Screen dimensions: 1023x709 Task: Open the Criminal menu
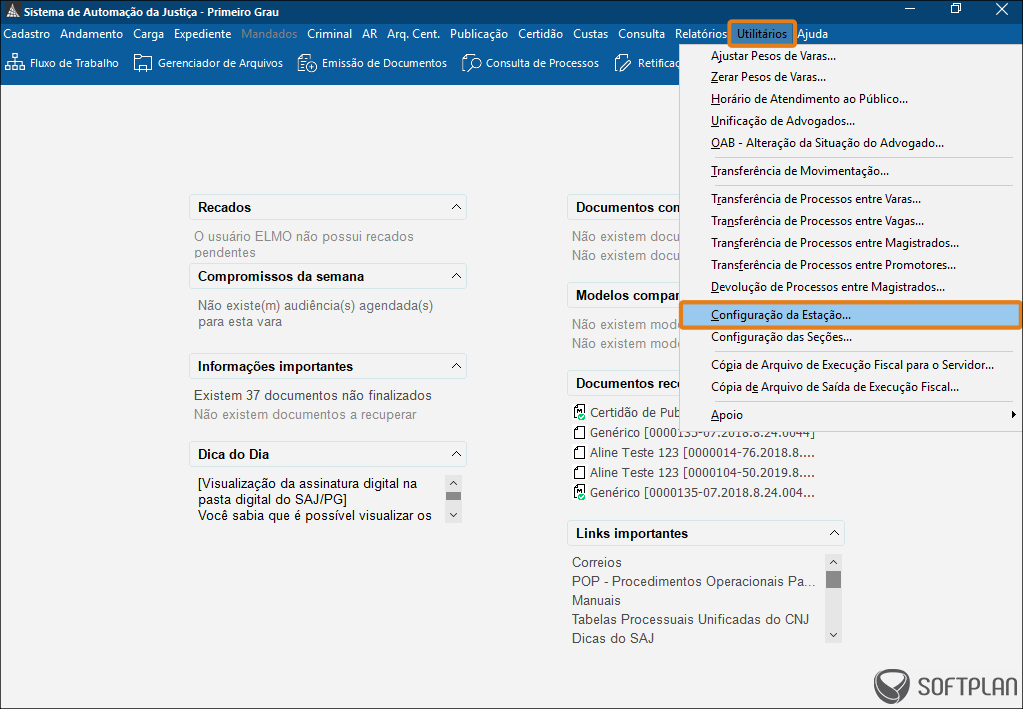(329, 34)
